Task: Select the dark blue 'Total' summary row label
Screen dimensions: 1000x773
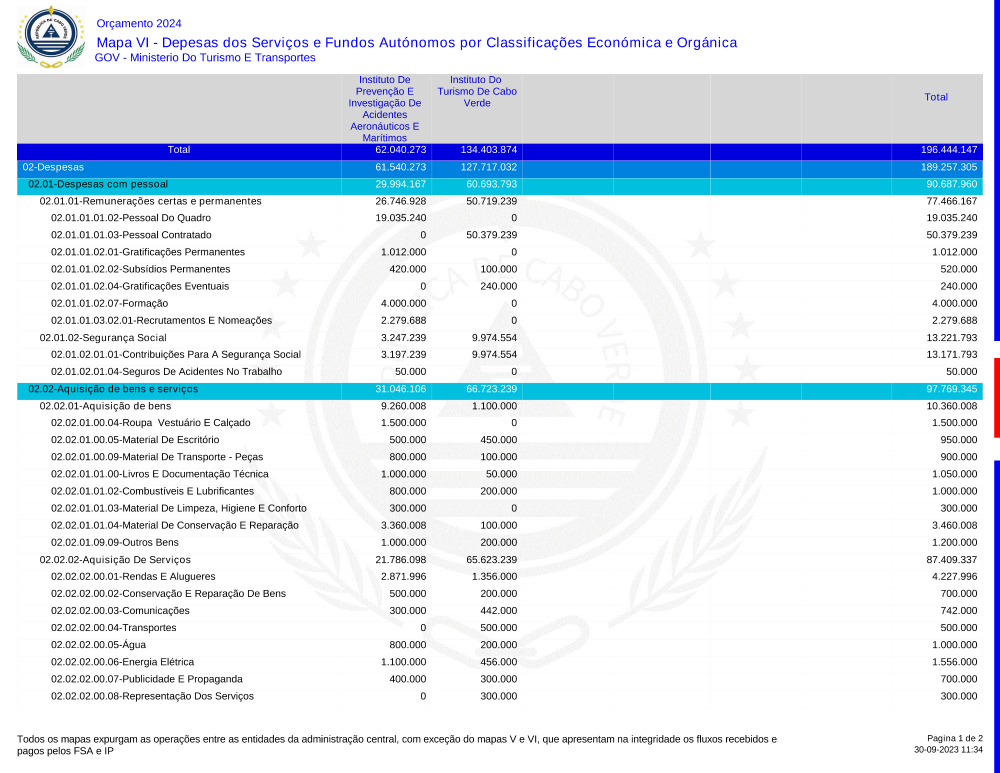Action: [x=179, y=150]
